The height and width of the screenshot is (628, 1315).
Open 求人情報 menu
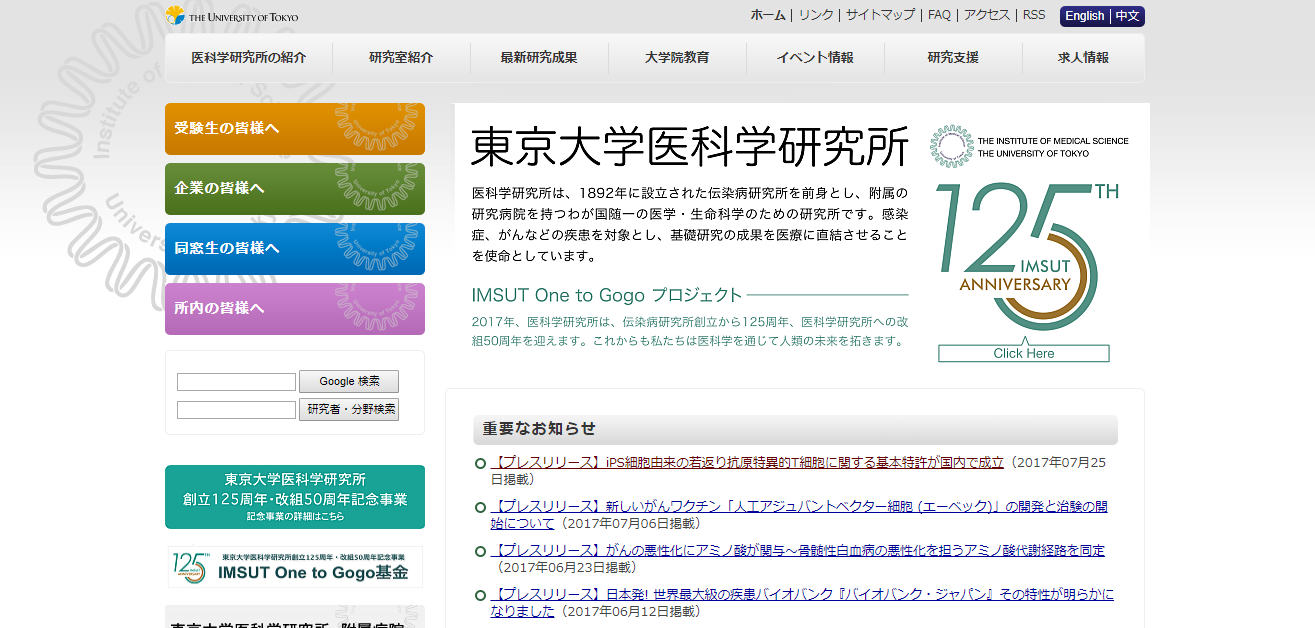tap(1083, 58)
